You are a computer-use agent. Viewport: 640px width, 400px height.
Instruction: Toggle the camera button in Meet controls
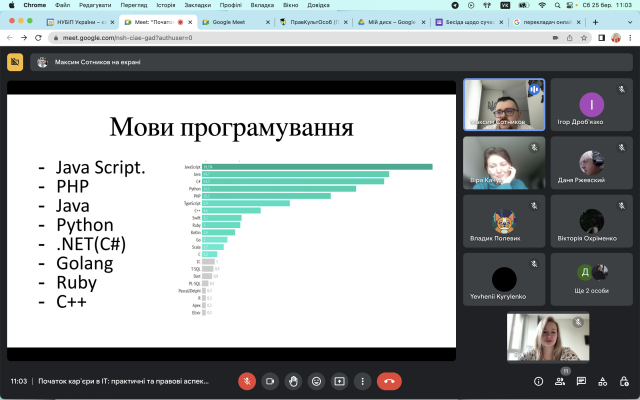pyautogui.click(x=270, y=381)
